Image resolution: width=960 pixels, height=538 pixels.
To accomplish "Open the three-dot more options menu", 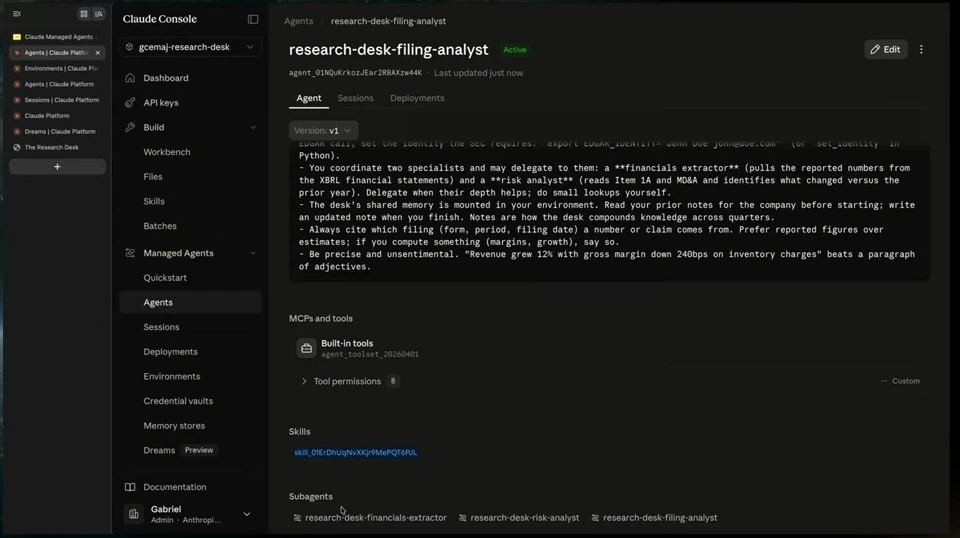I will 921,50.
